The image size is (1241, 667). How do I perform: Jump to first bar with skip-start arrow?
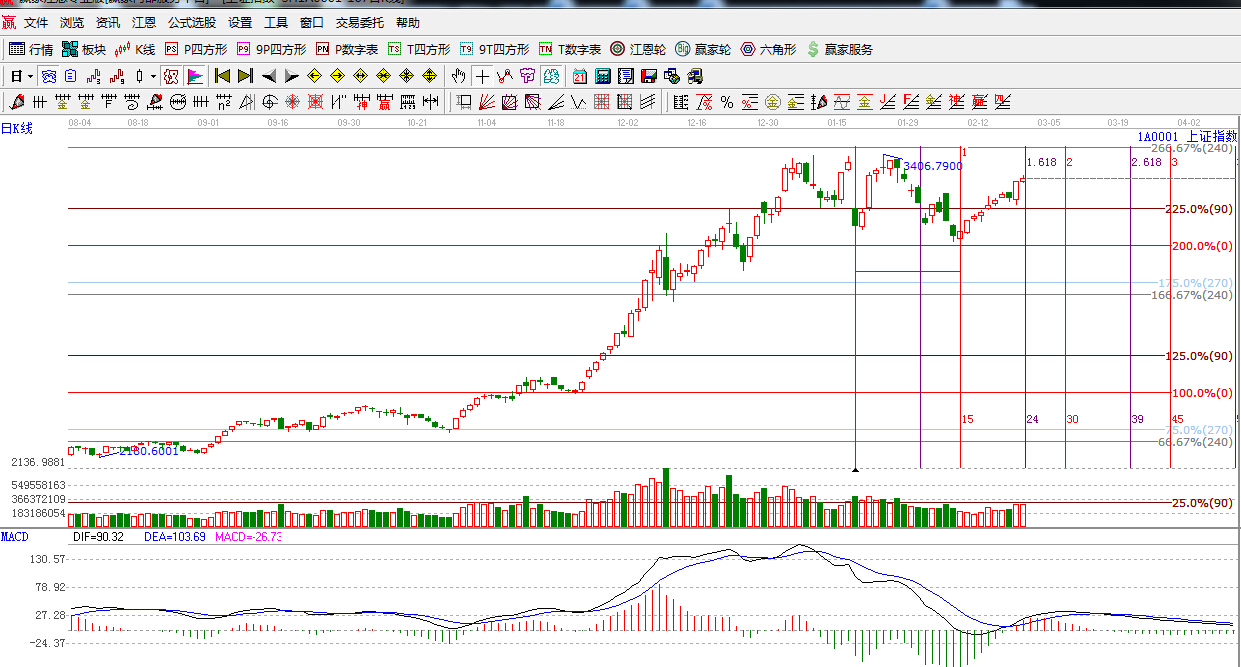[x=222, y=76]
